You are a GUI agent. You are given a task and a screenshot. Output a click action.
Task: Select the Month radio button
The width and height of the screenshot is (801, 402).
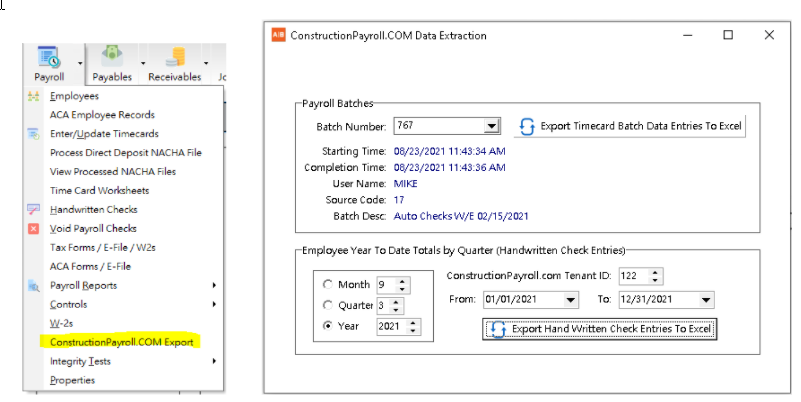point(328,284)
